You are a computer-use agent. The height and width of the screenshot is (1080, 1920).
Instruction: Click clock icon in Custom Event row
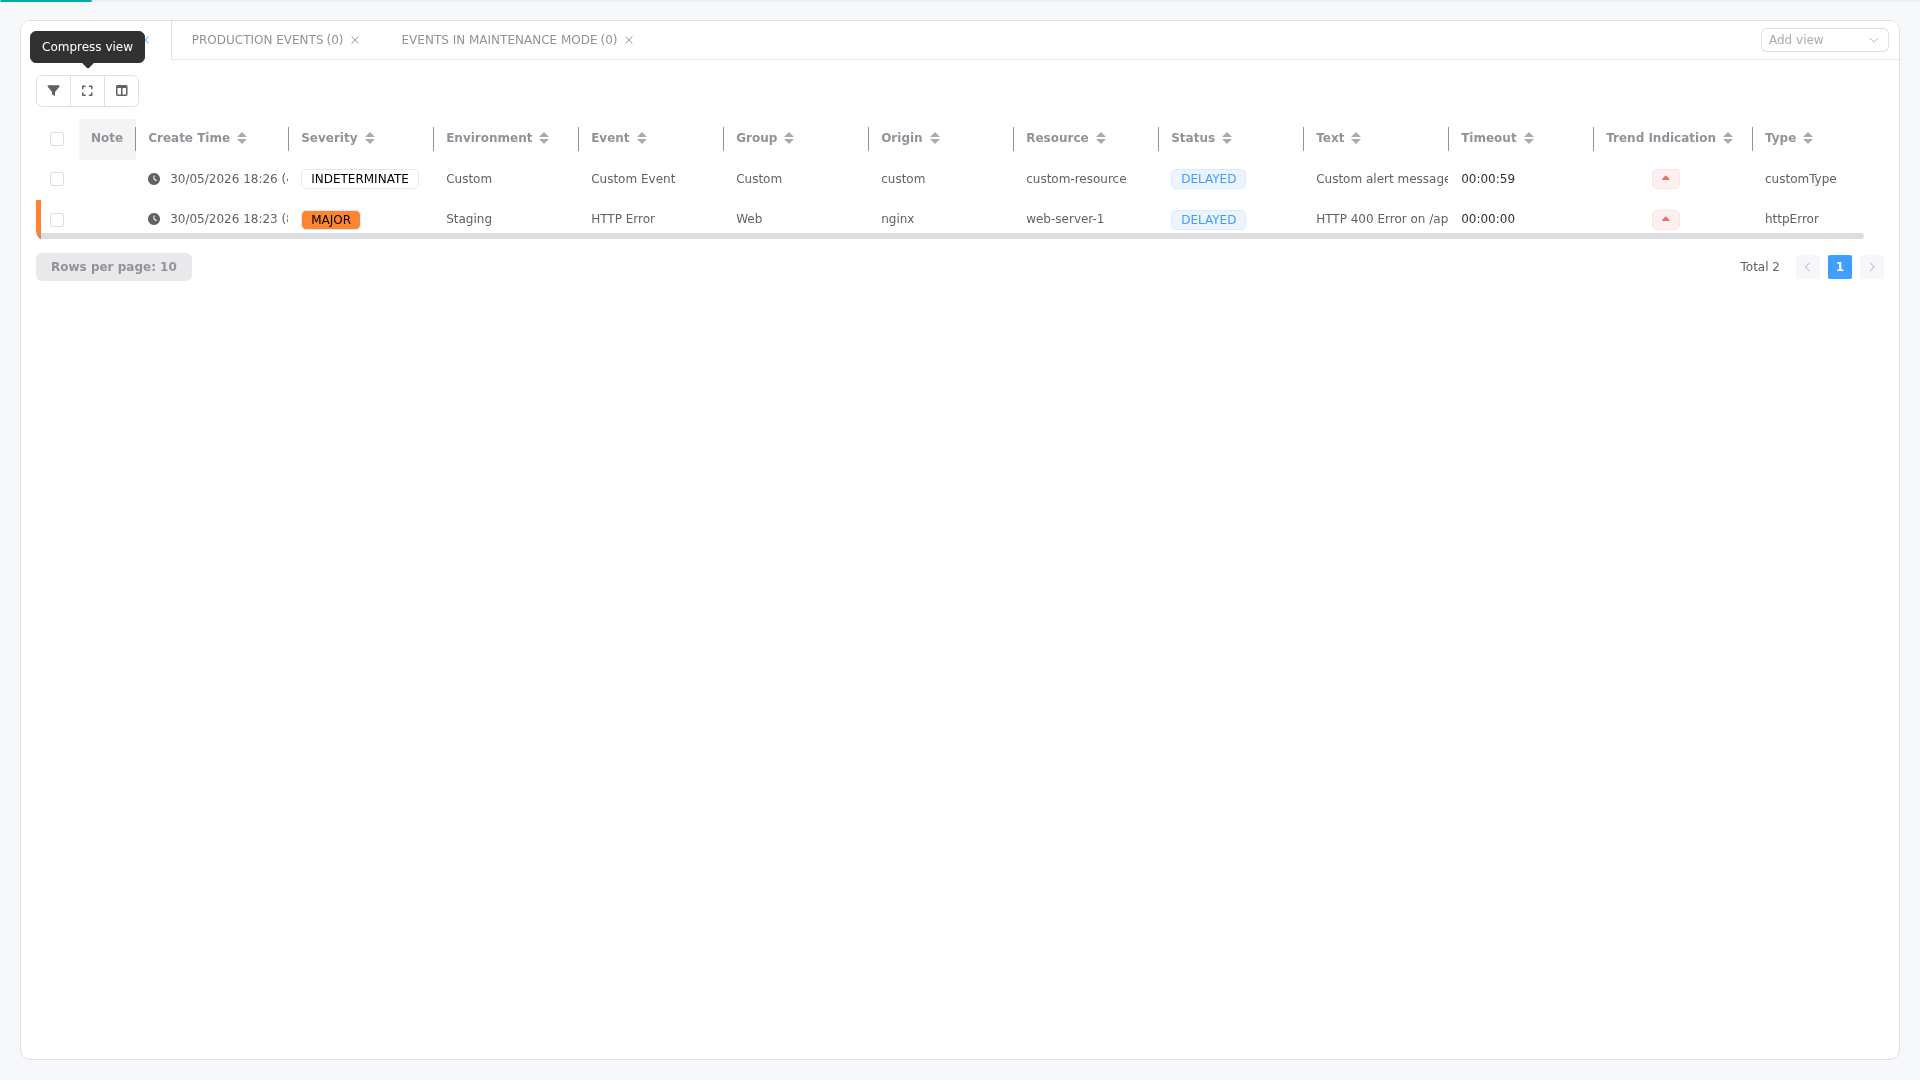tap(154, 179)
